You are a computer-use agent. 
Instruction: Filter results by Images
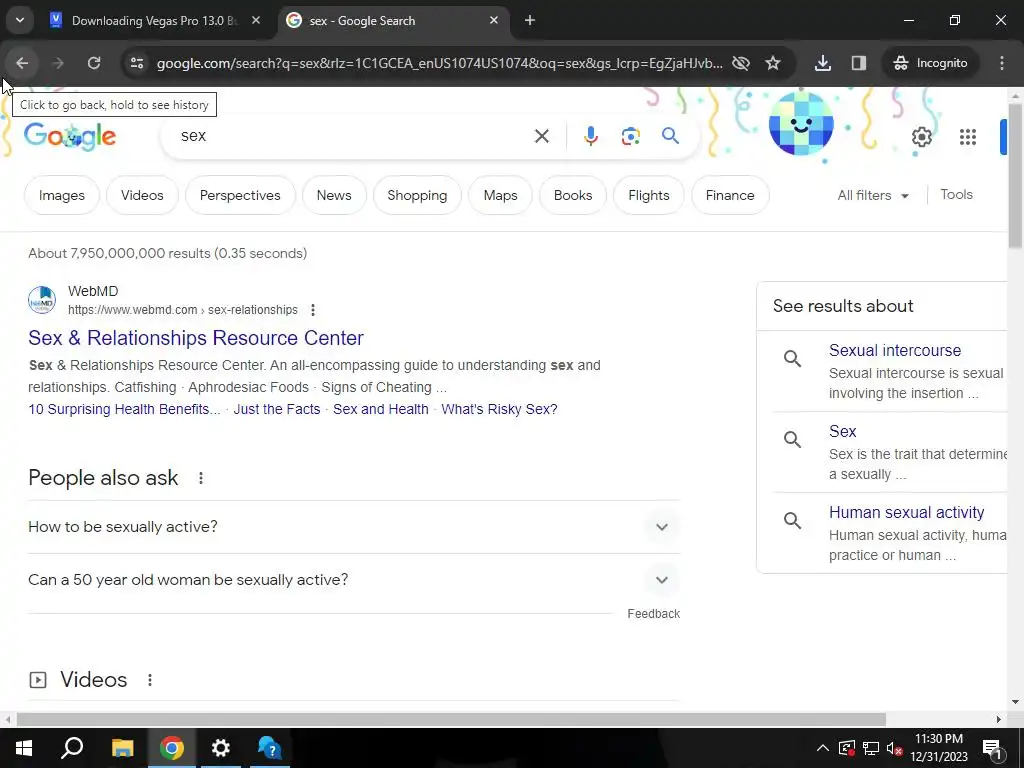[61, 195]
